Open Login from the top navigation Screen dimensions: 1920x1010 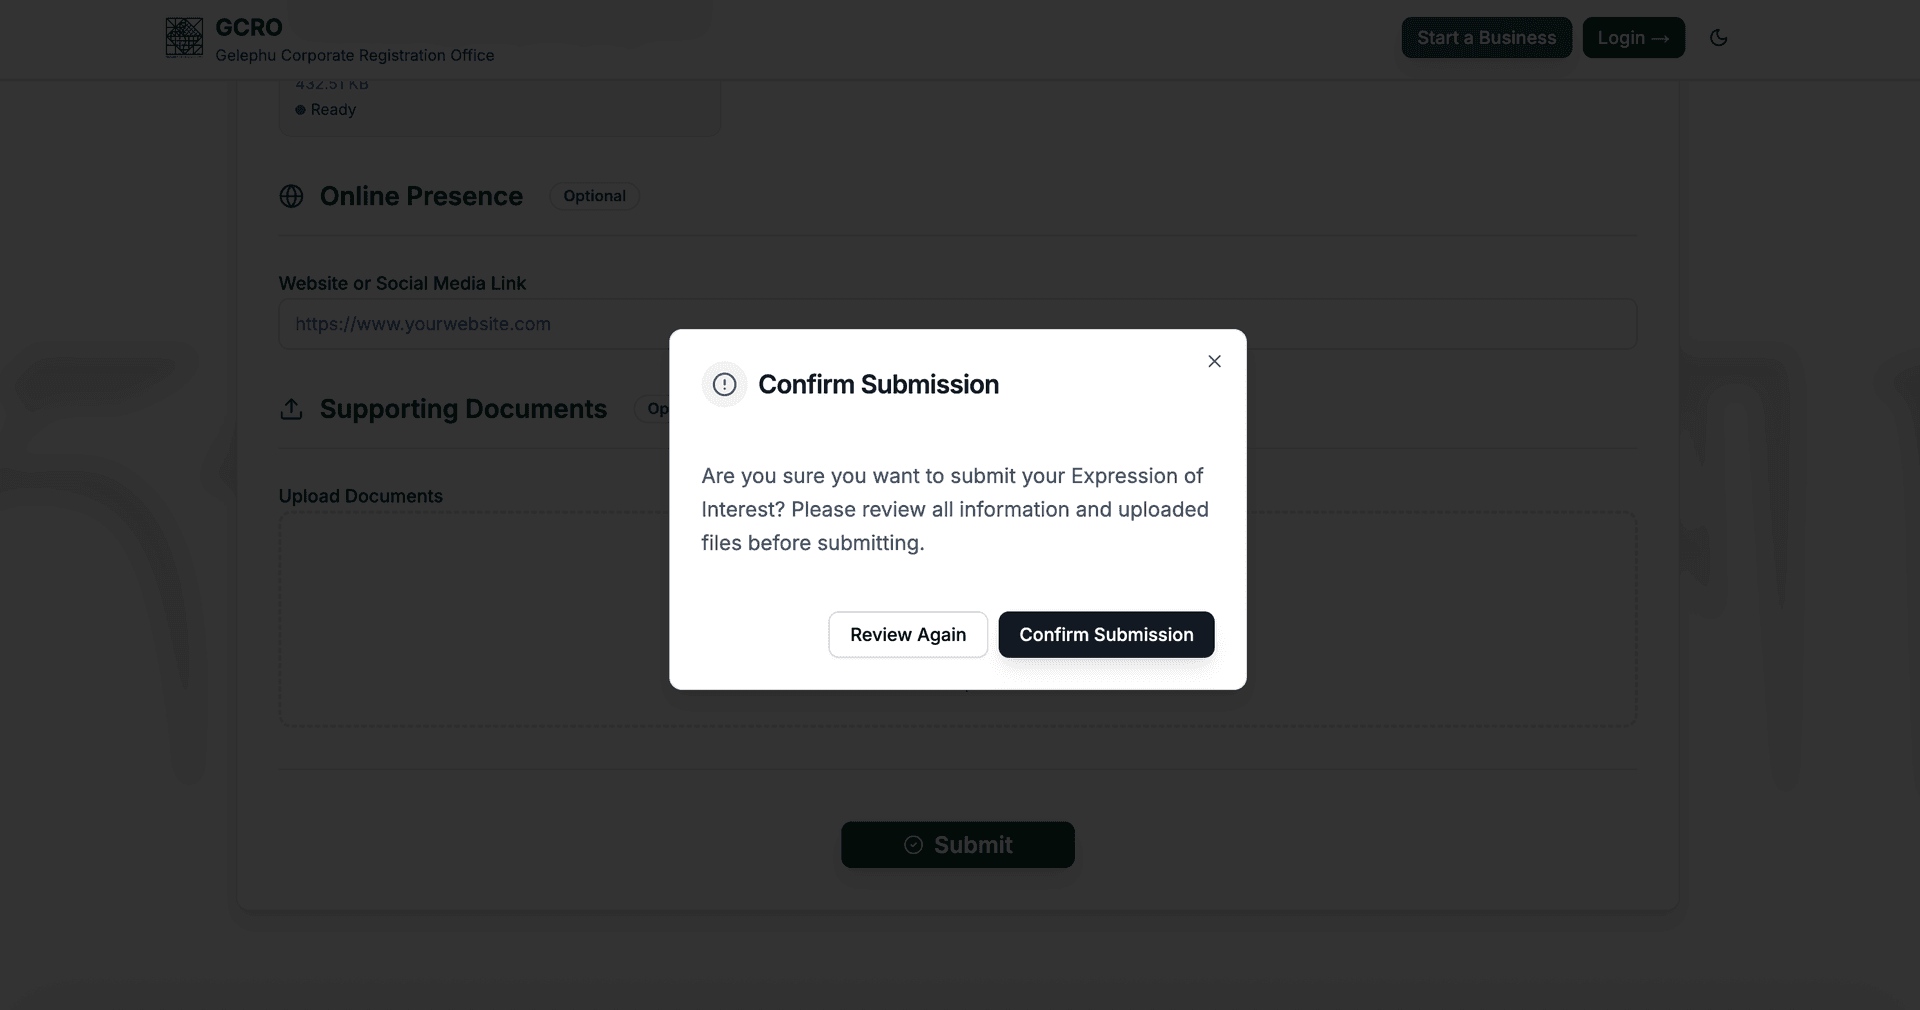click(x=1633, y=37)
